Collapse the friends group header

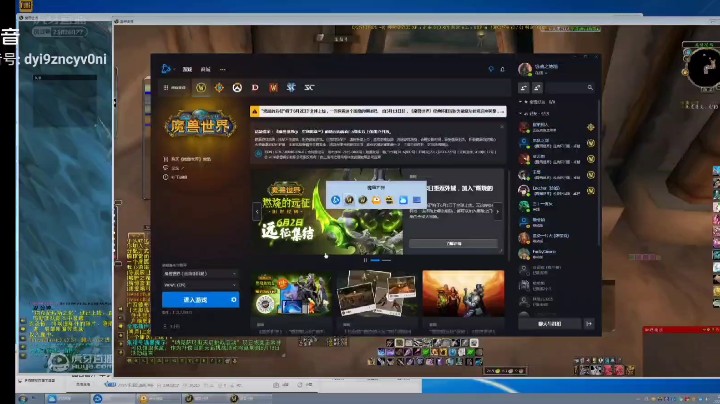tap(535, 113)
